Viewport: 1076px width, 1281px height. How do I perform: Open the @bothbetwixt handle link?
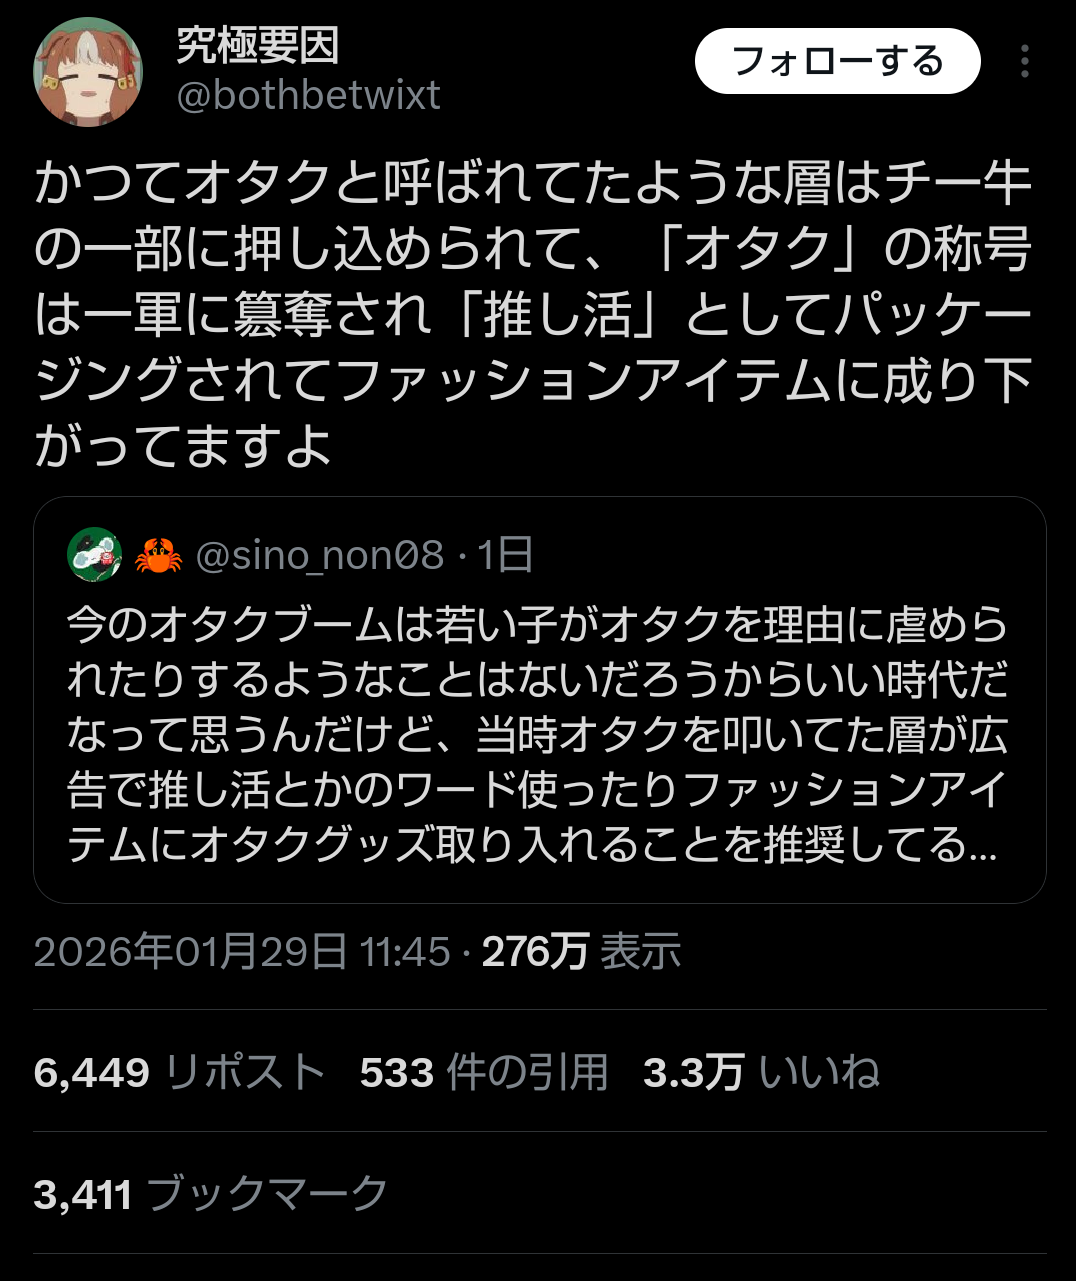pyautogui.click(x=308, y=96)
